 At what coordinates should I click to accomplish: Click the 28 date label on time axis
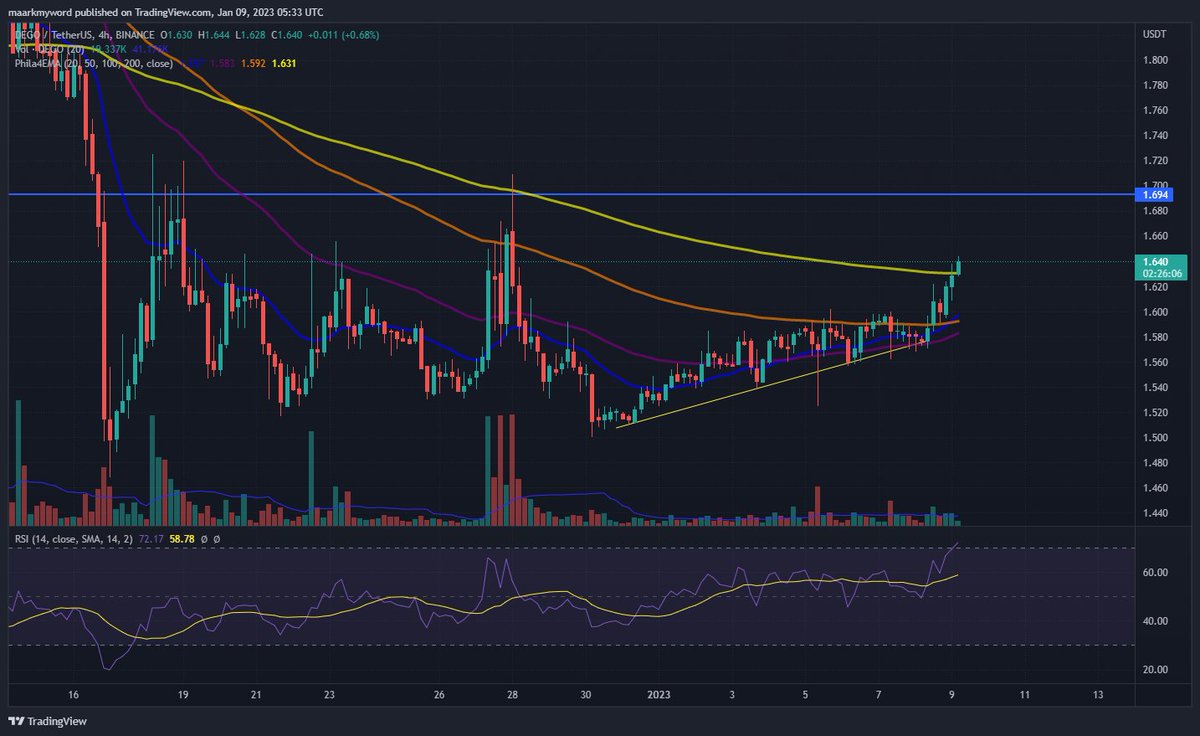click(x=512, y=694)
